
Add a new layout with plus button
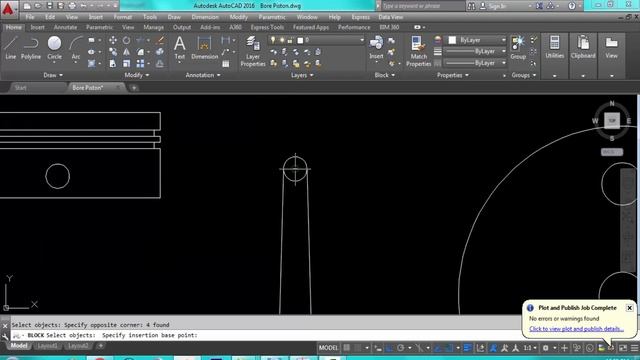tap(100, 346)
